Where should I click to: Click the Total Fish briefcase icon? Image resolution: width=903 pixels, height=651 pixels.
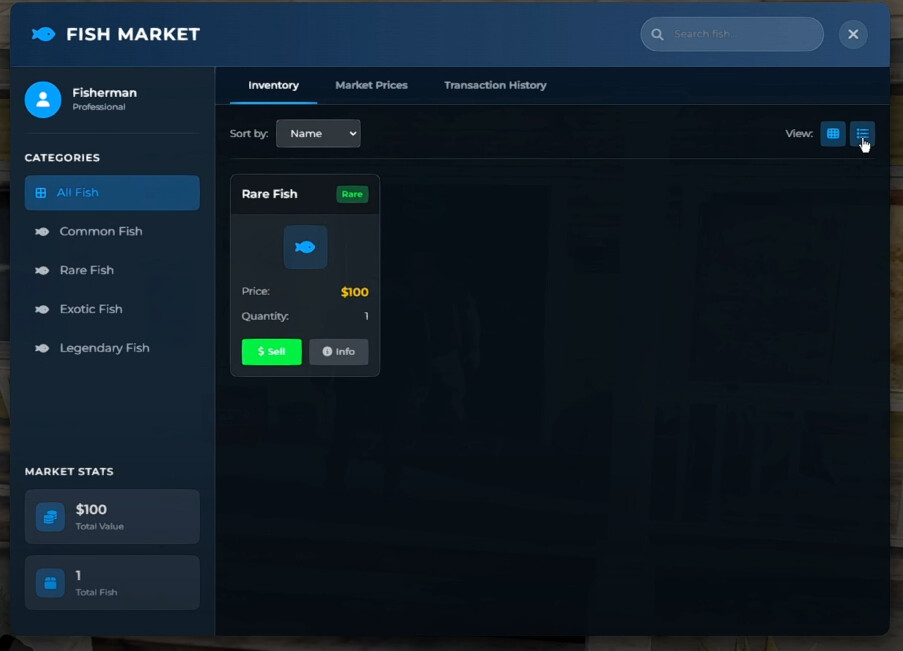tap(49, 582)
